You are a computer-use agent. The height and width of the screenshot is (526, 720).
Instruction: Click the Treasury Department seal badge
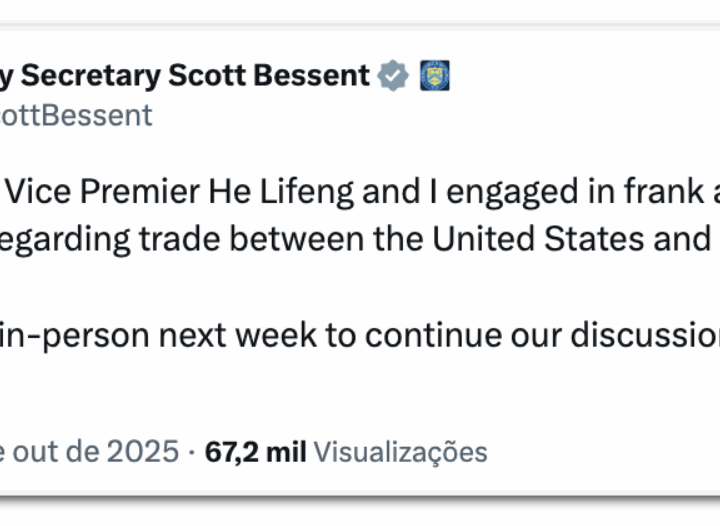pyautogui.click(x=434, y=76)
